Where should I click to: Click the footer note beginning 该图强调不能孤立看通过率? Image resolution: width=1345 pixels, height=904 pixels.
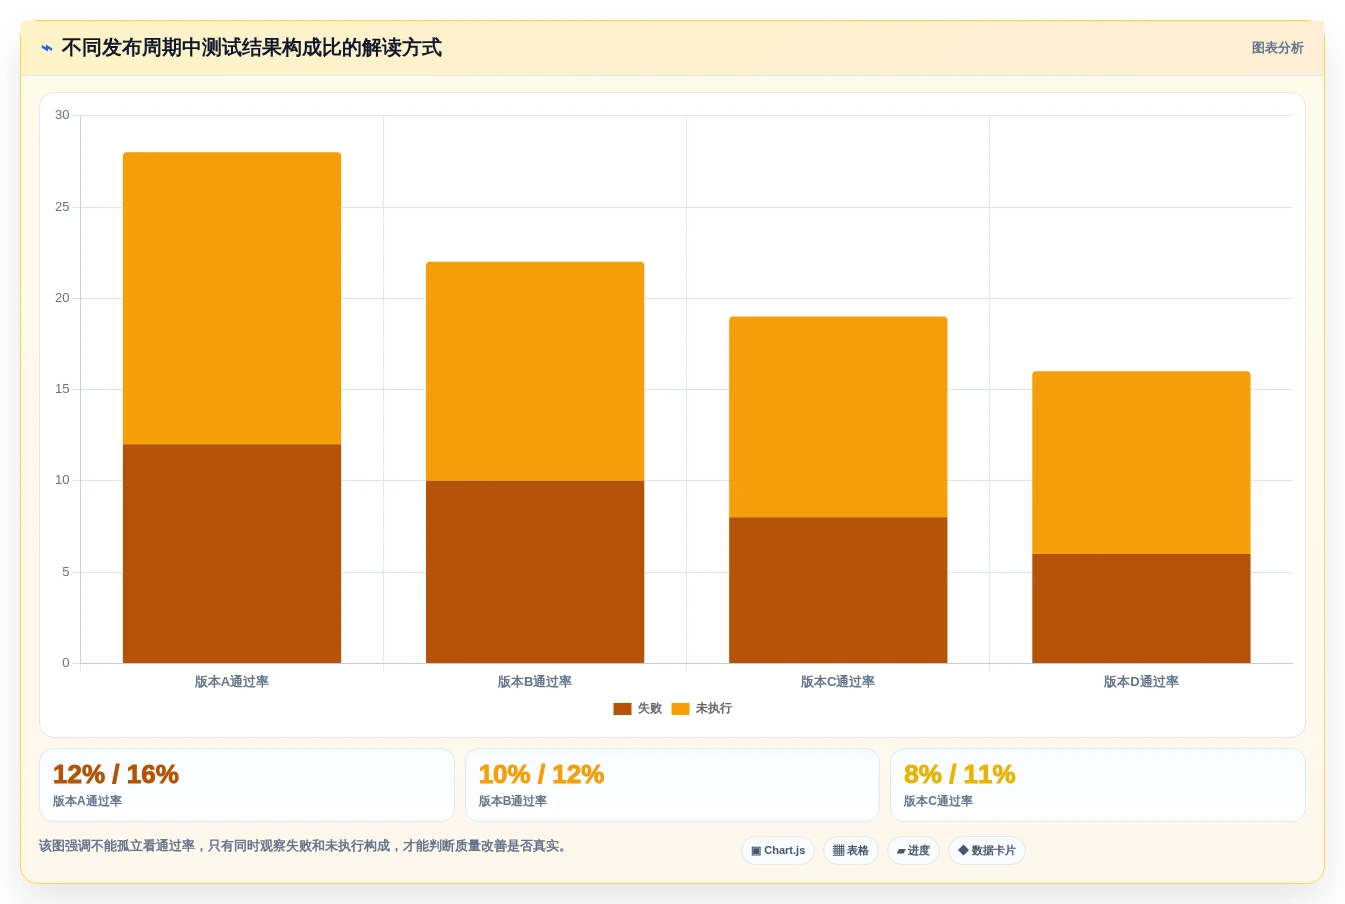pos(305,846)
